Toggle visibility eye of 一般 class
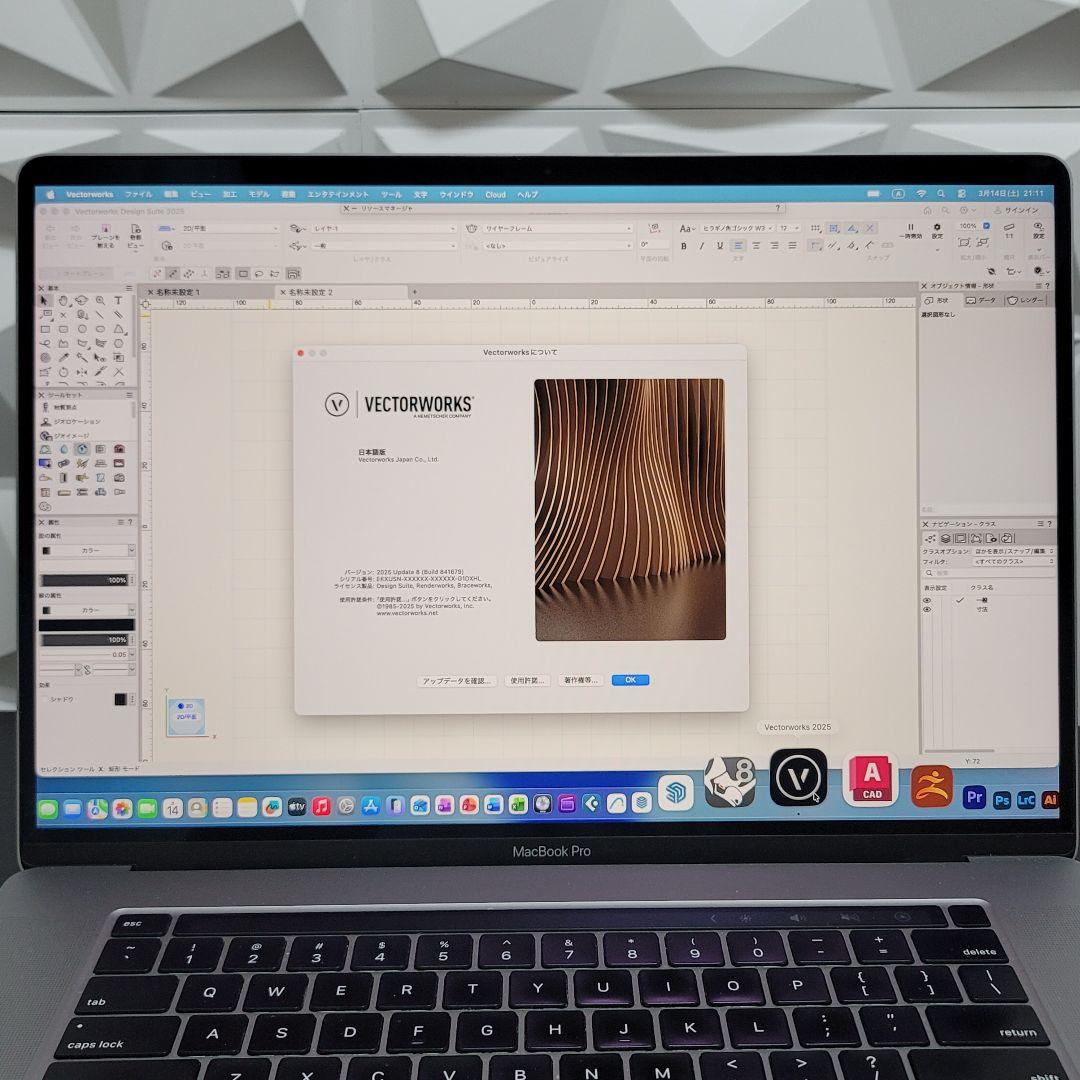Screen dimensions: 1080x1080 click(x=927, y=601)
